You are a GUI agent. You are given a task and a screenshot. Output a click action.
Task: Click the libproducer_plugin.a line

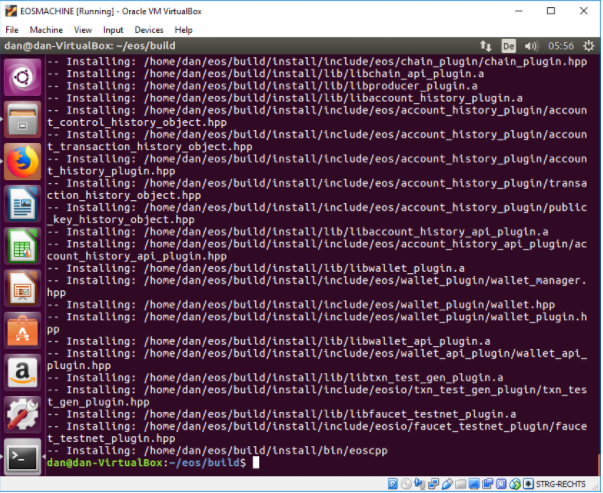pyautogui.click(x=262, y=86)
